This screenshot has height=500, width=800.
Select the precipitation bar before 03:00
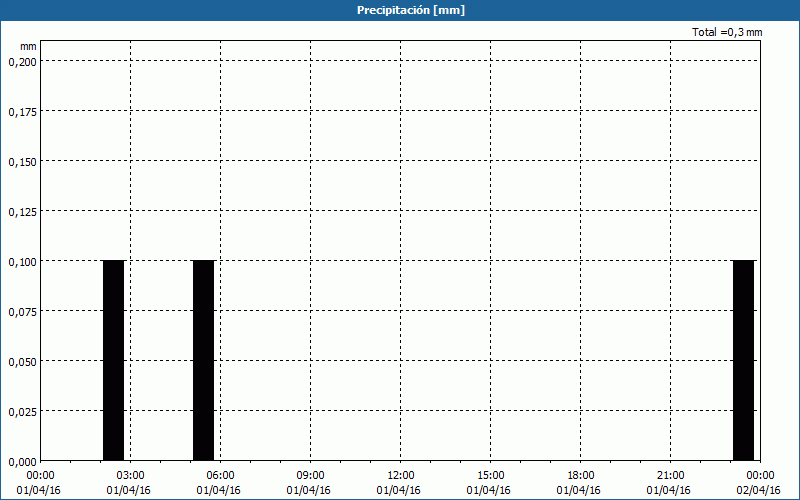pyautogui.click(x=114, y=361)
